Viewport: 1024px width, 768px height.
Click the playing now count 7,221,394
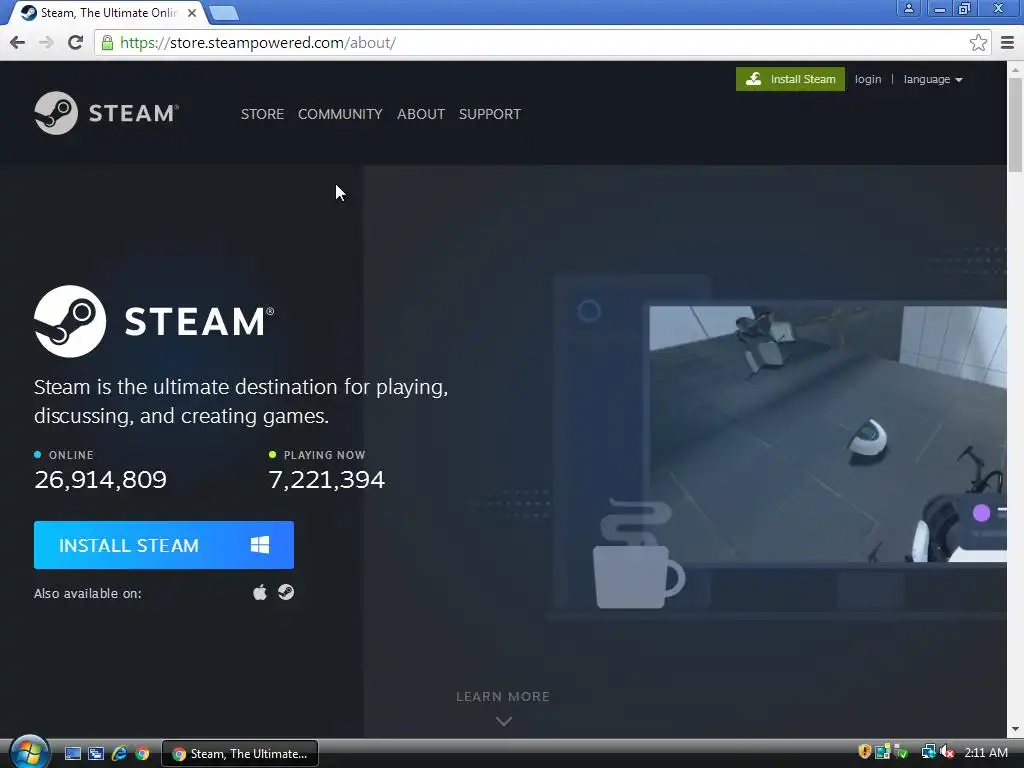327,480
